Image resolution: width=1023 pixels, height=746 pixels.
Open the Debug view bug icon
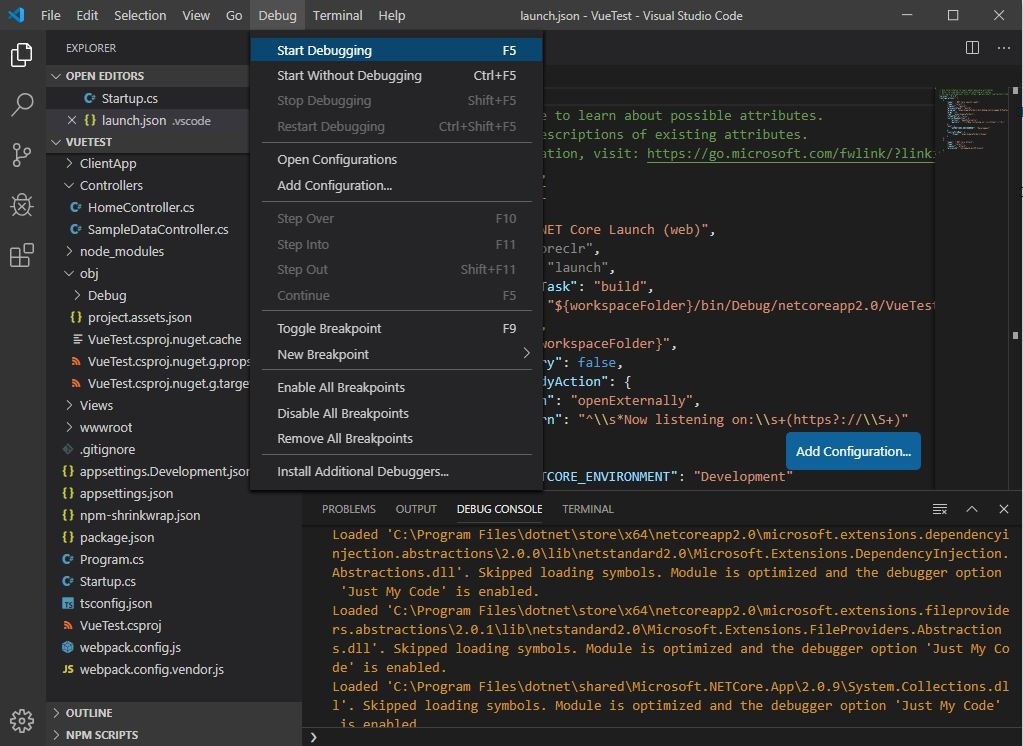point(22,205)
